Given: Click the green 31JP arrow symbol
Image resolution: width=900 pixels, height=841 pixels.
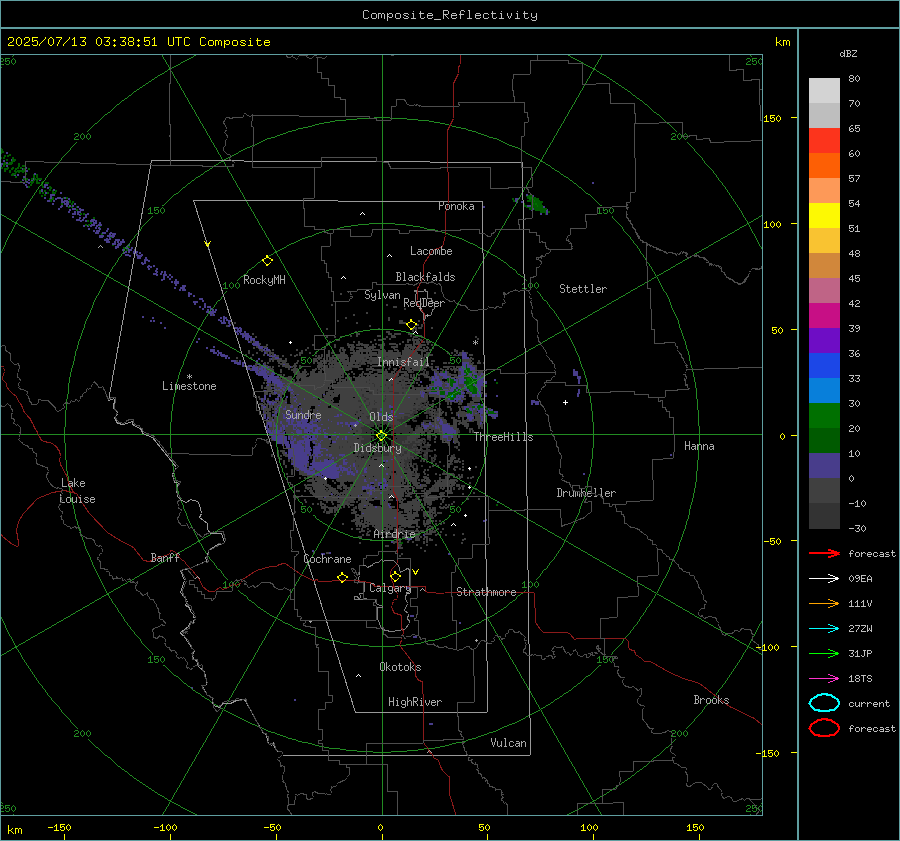Looking at the screenshot, I should [824, 653].
